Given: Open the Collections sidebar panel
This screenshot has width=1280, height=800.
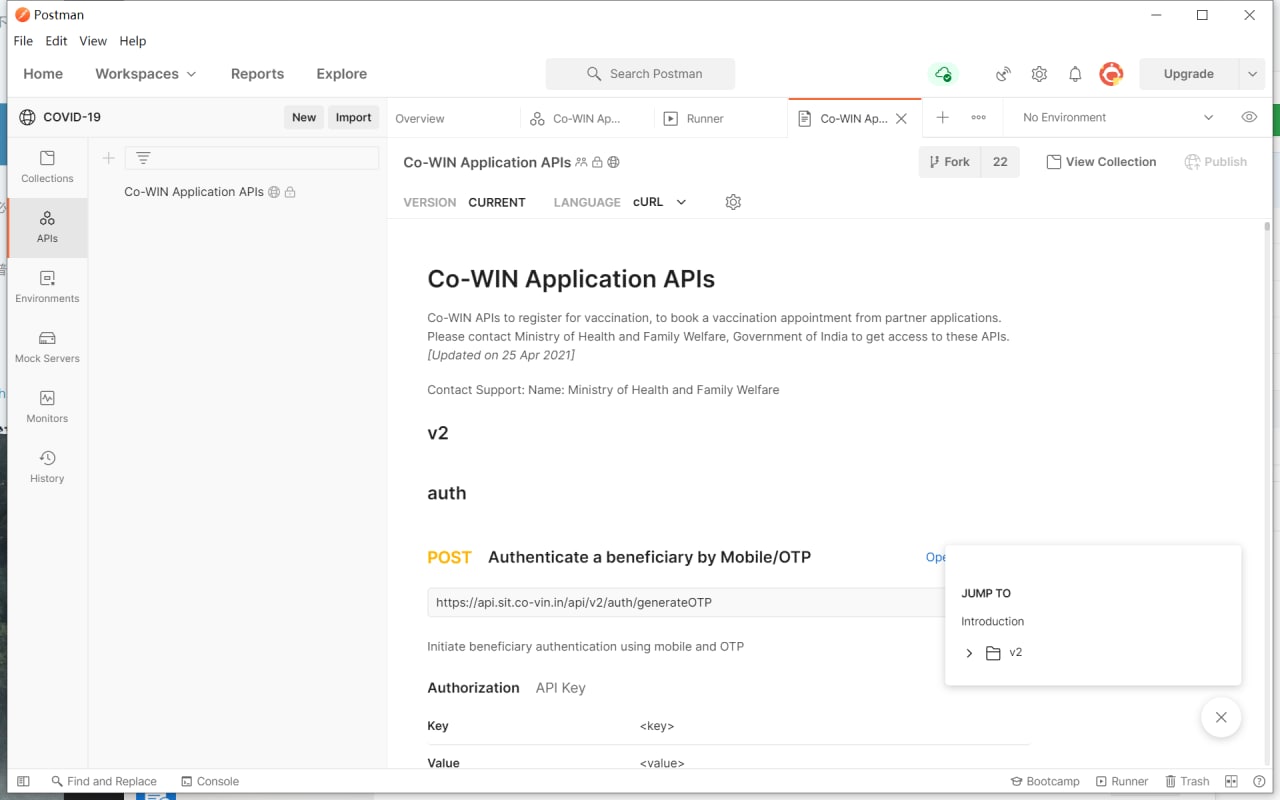Looking at the screenshot, I should [x=47, y=167].
